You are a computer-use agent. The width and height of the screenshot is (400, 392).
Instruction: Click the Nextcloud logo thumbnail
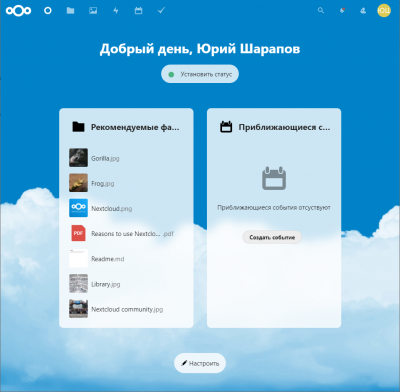[78, 208]
